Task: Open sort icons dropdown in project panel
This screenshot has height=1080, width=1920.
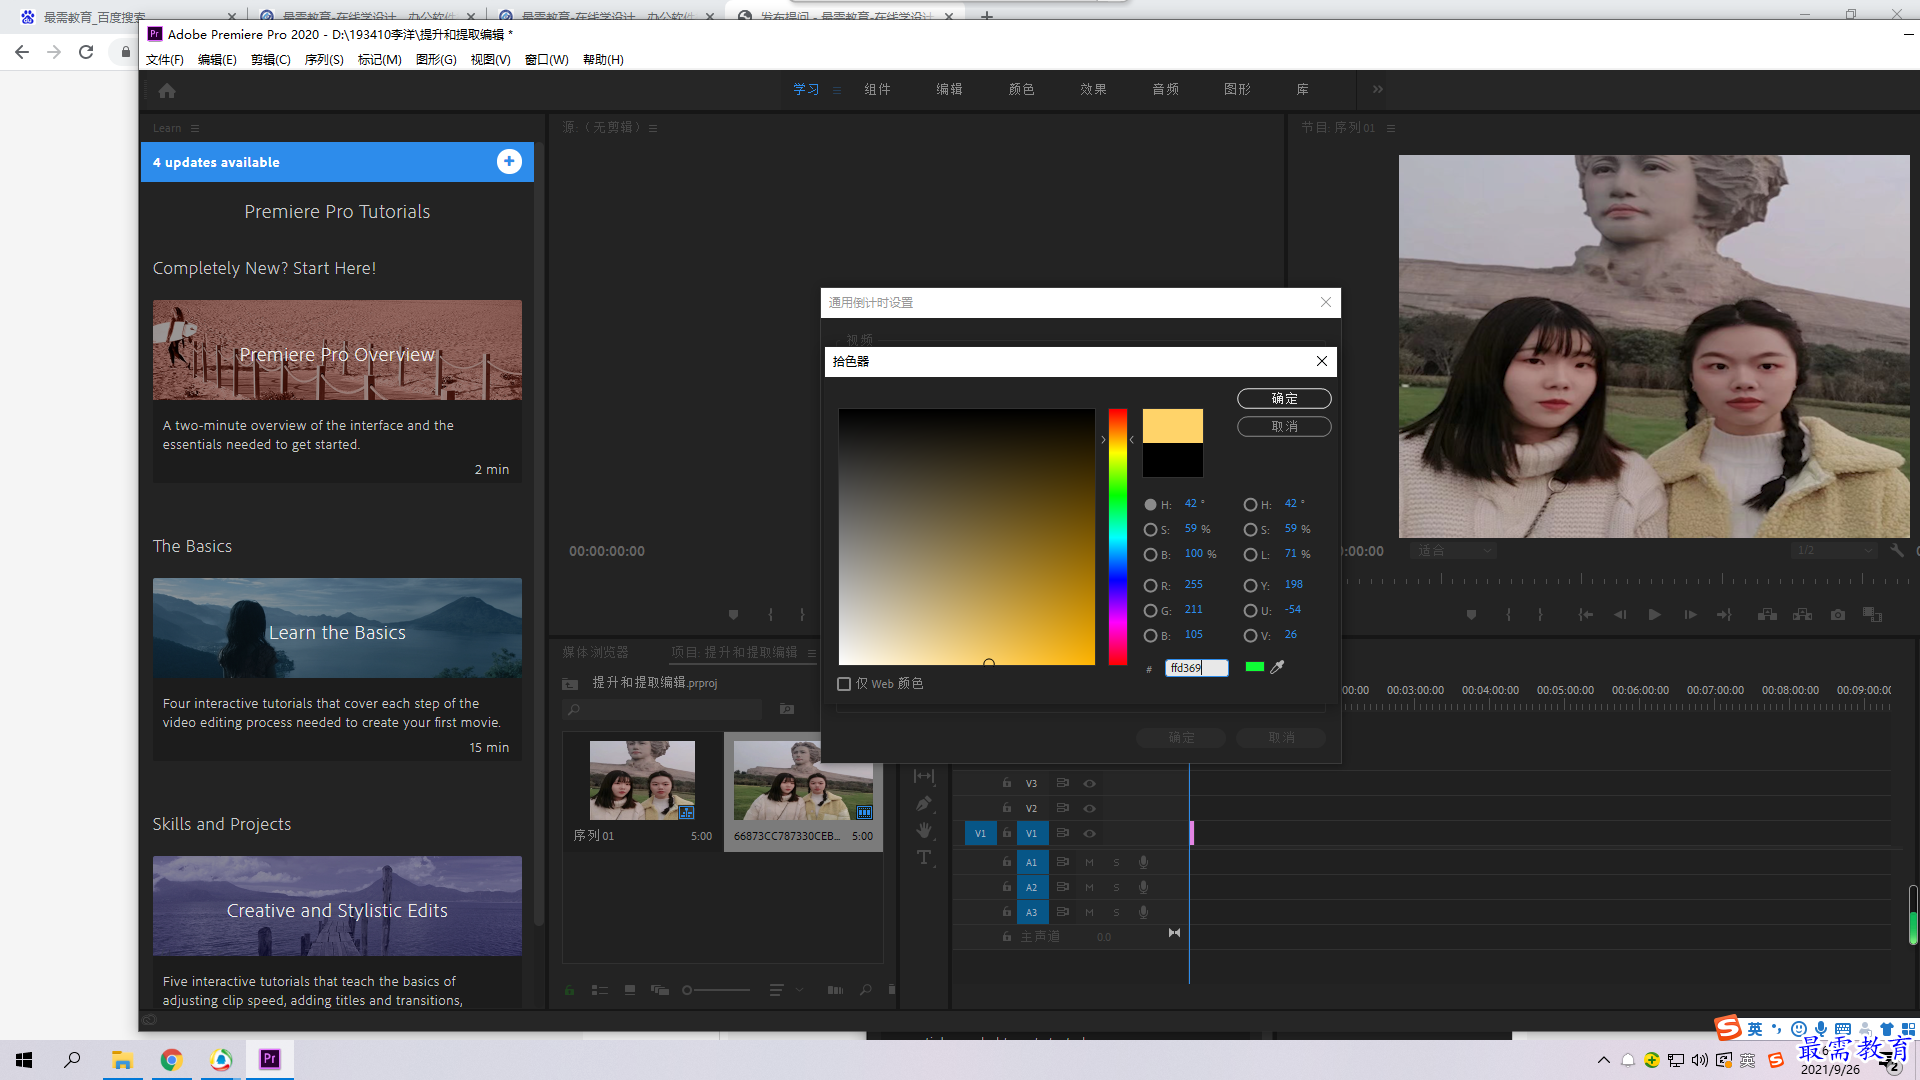Action: click(x=786, y=990)
